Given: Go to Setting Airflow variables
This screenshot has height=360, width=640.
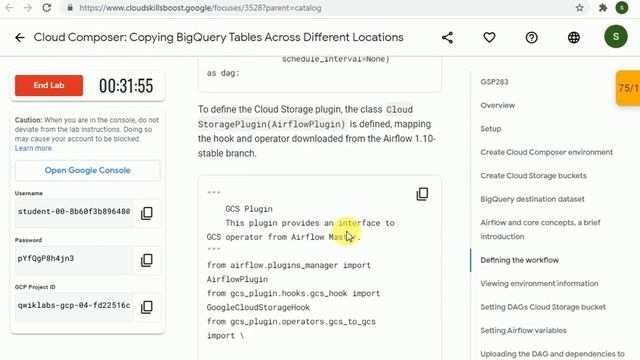Looking at the screenshot, I should click(523, 330).
